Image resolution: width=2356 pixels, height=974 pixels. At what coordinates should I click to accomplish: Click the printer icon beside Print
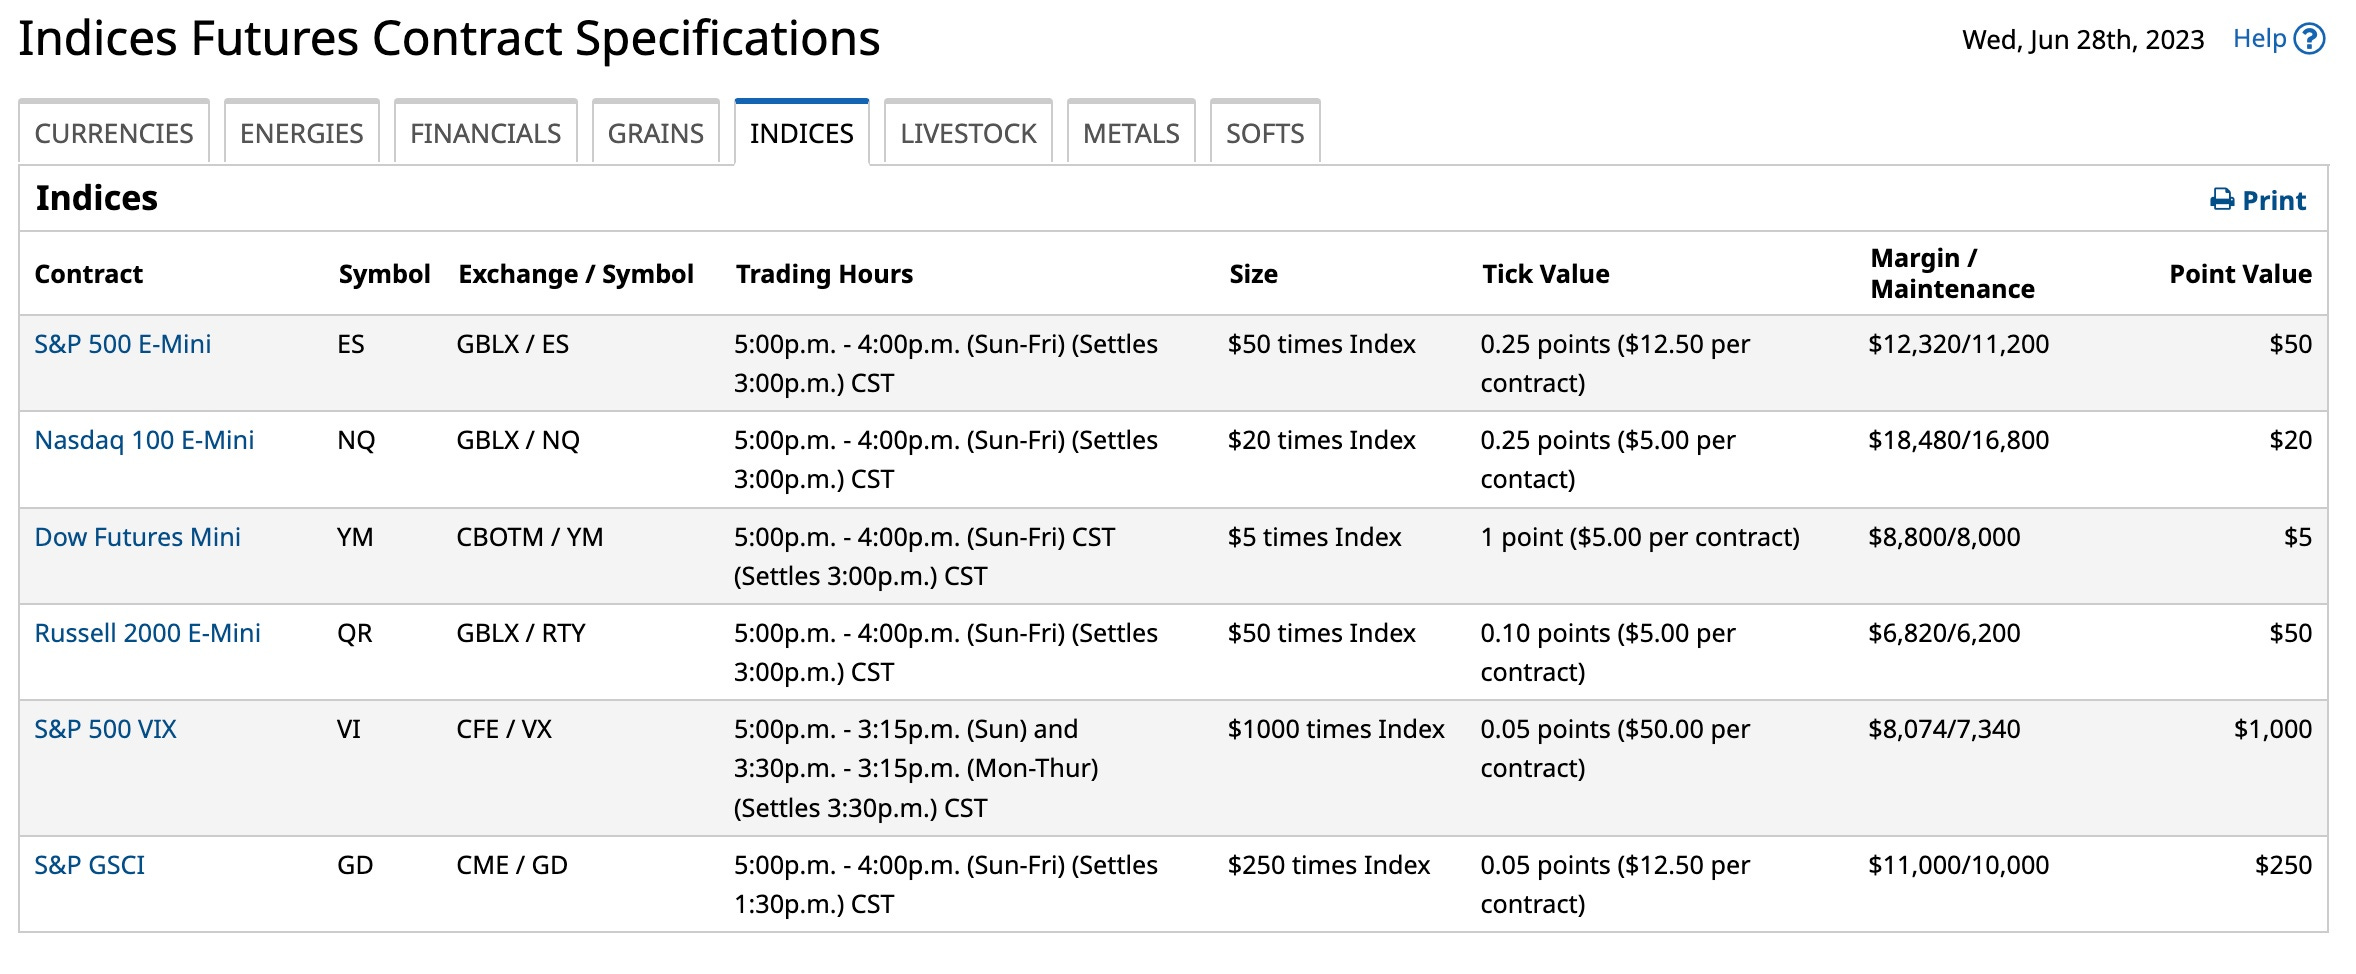(x=2222, y=200)
